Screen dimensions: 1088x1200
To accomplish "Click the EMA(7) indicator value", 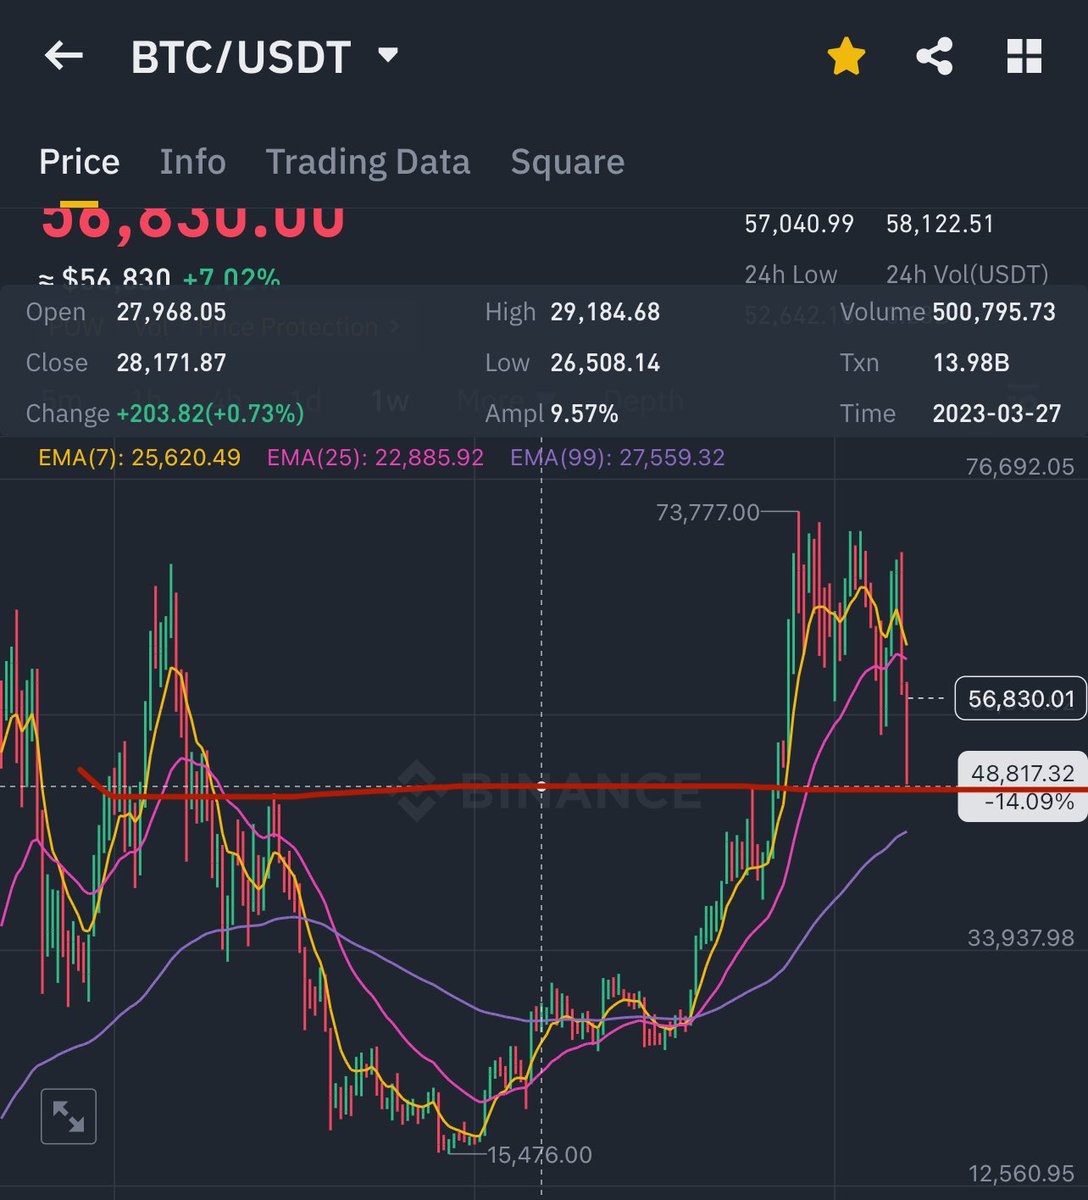I will (140, 458).
